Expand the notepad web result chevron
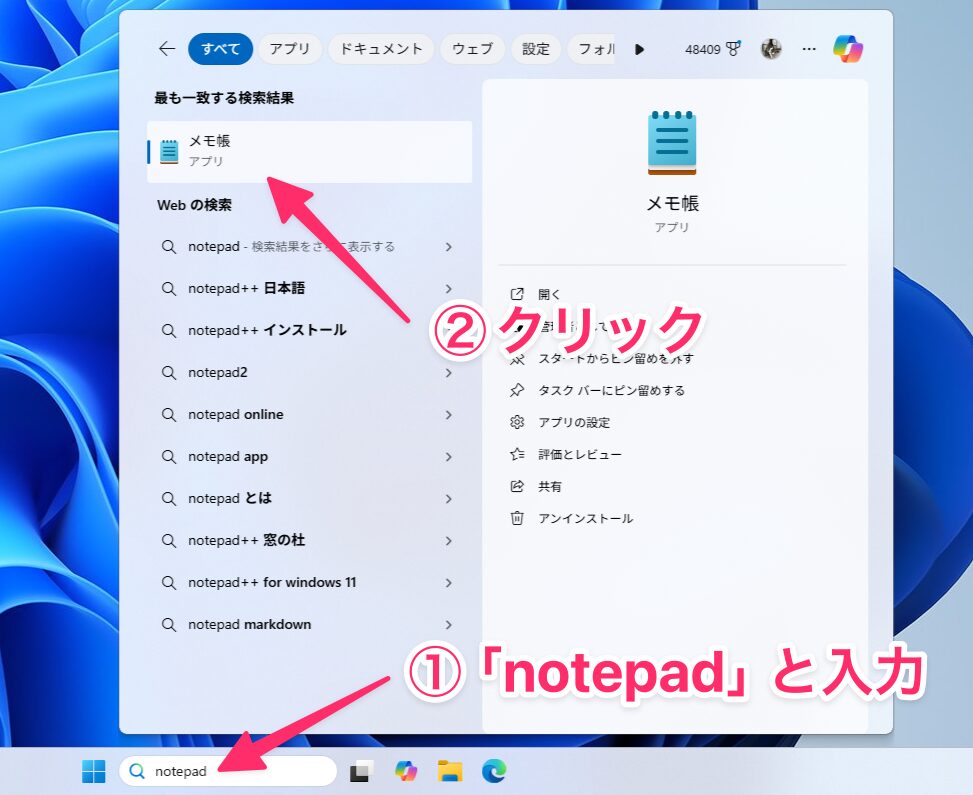The width and height of the screenshot is (973, 795). (x=449, y=247)
